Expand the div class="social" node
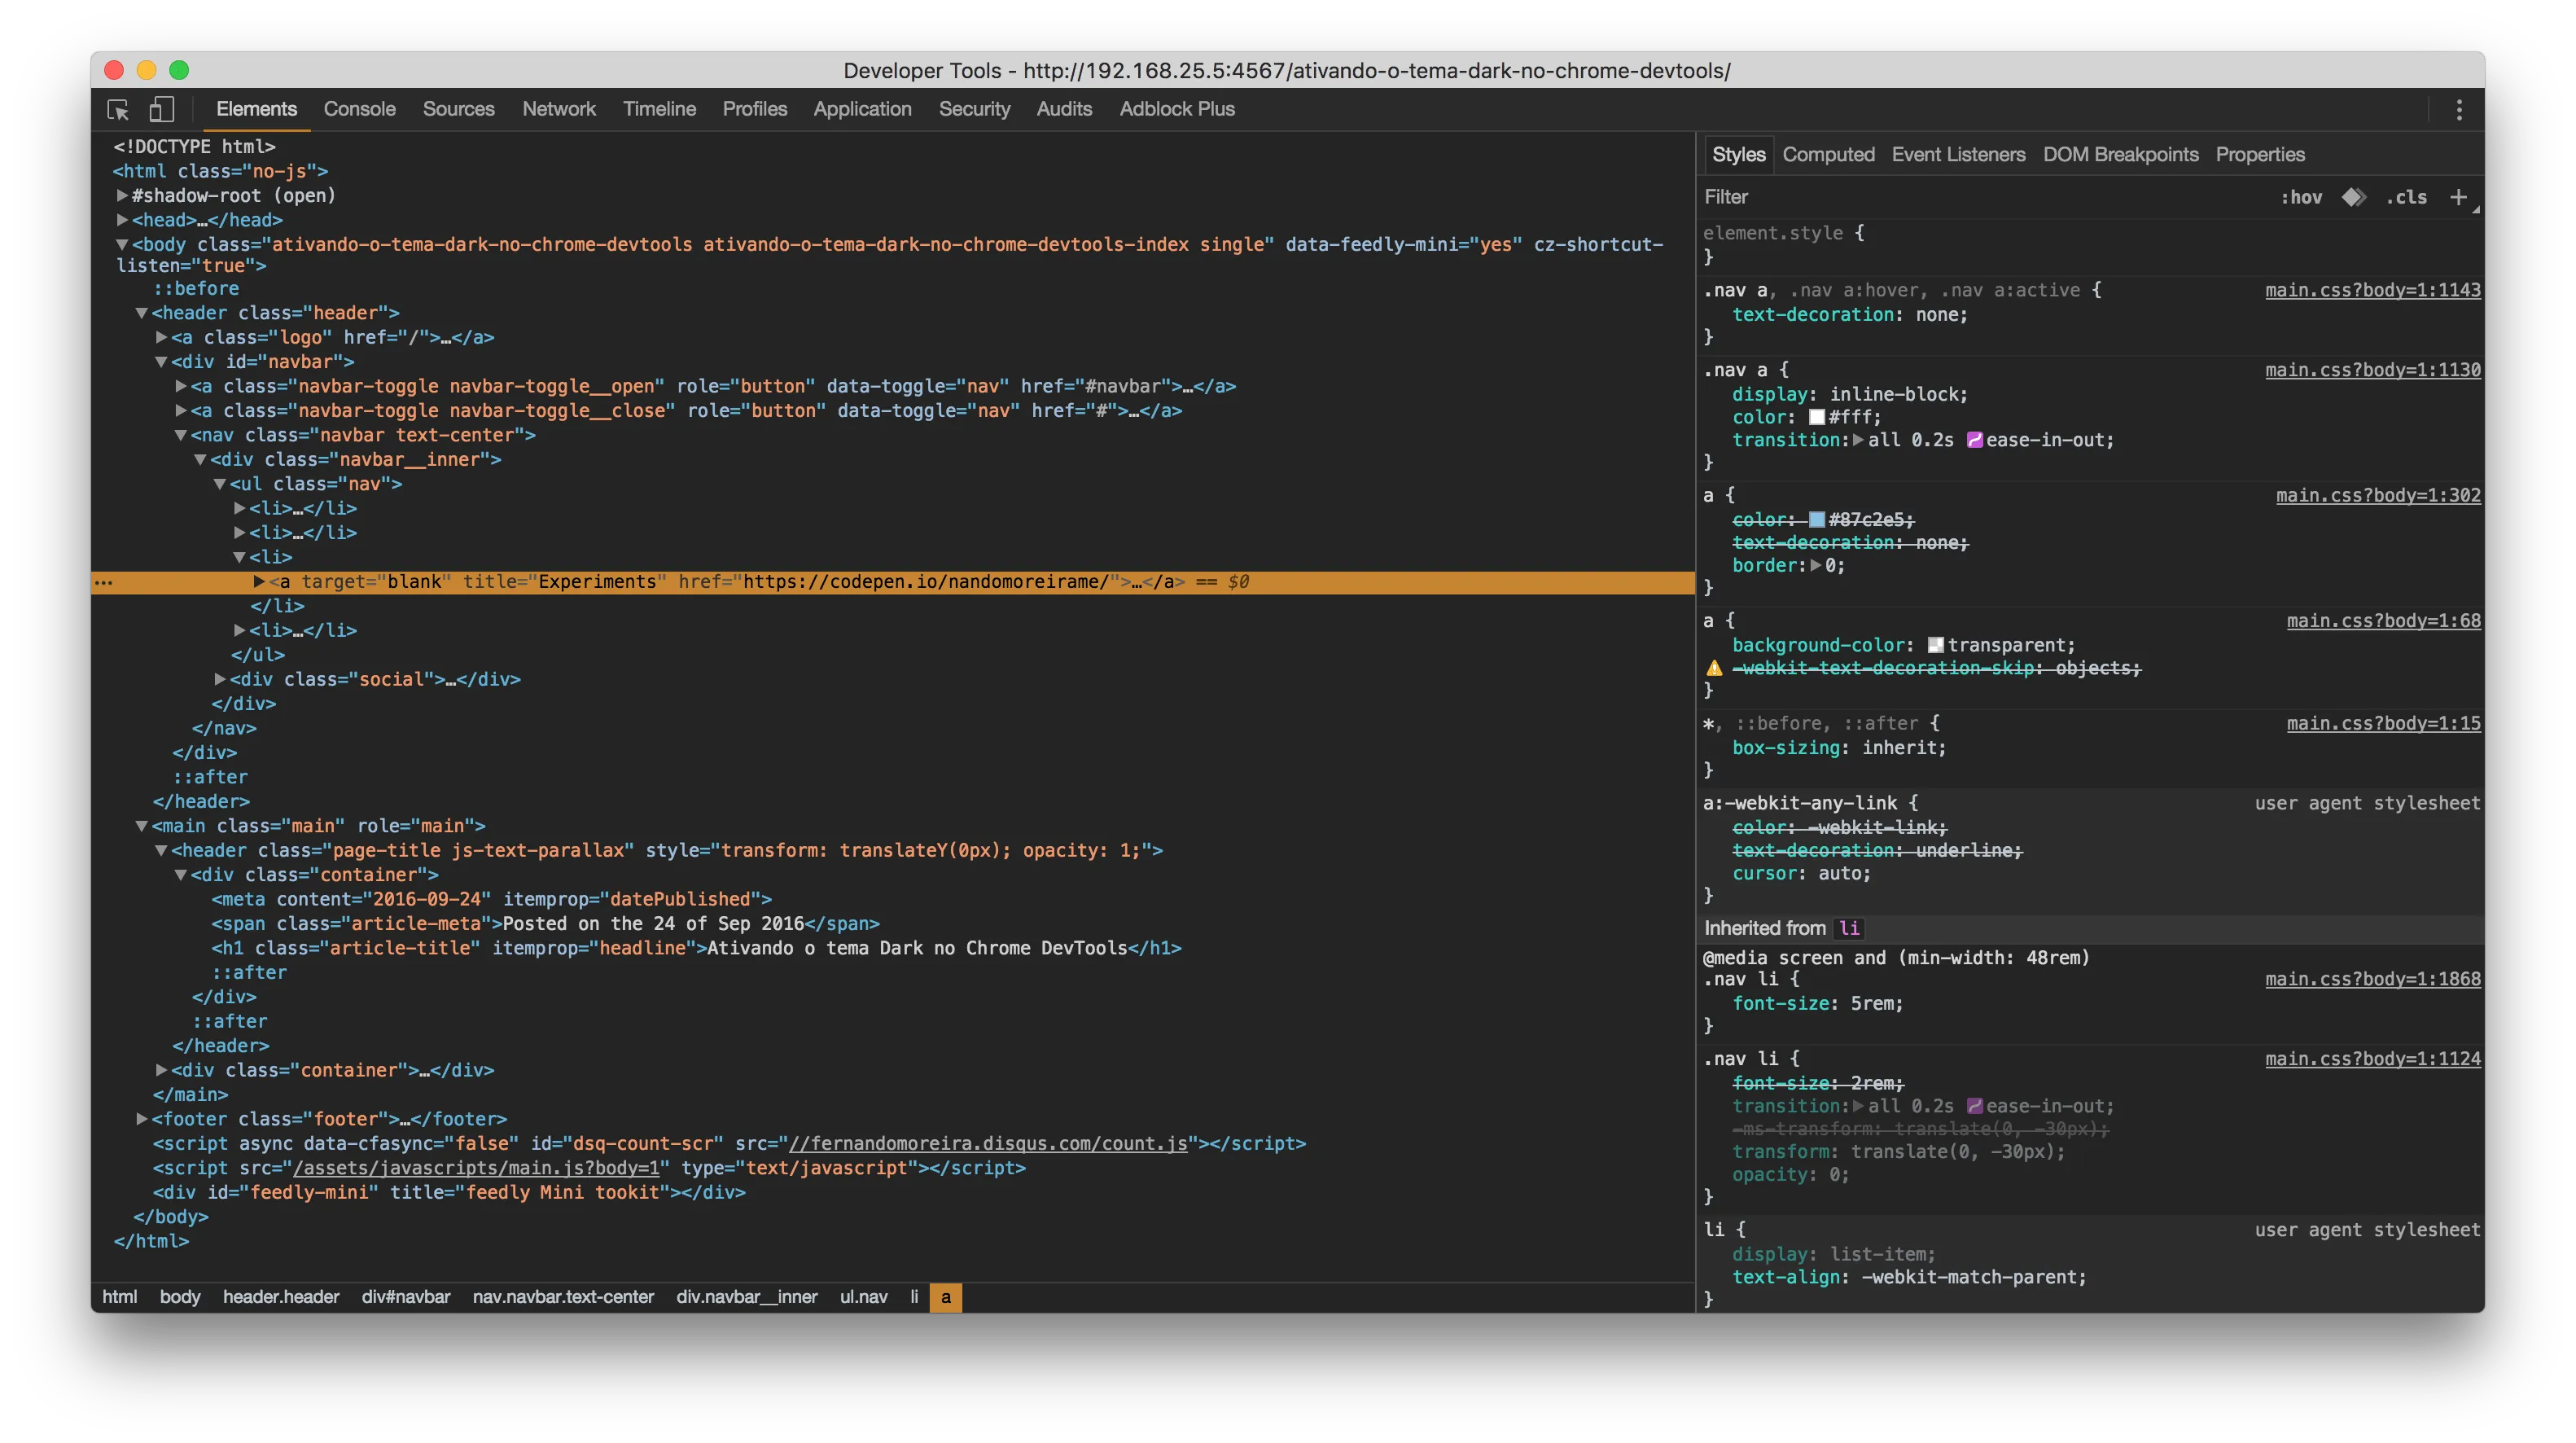The image size is (2576, 1443). pyautogui.click(x=220, y=679)
